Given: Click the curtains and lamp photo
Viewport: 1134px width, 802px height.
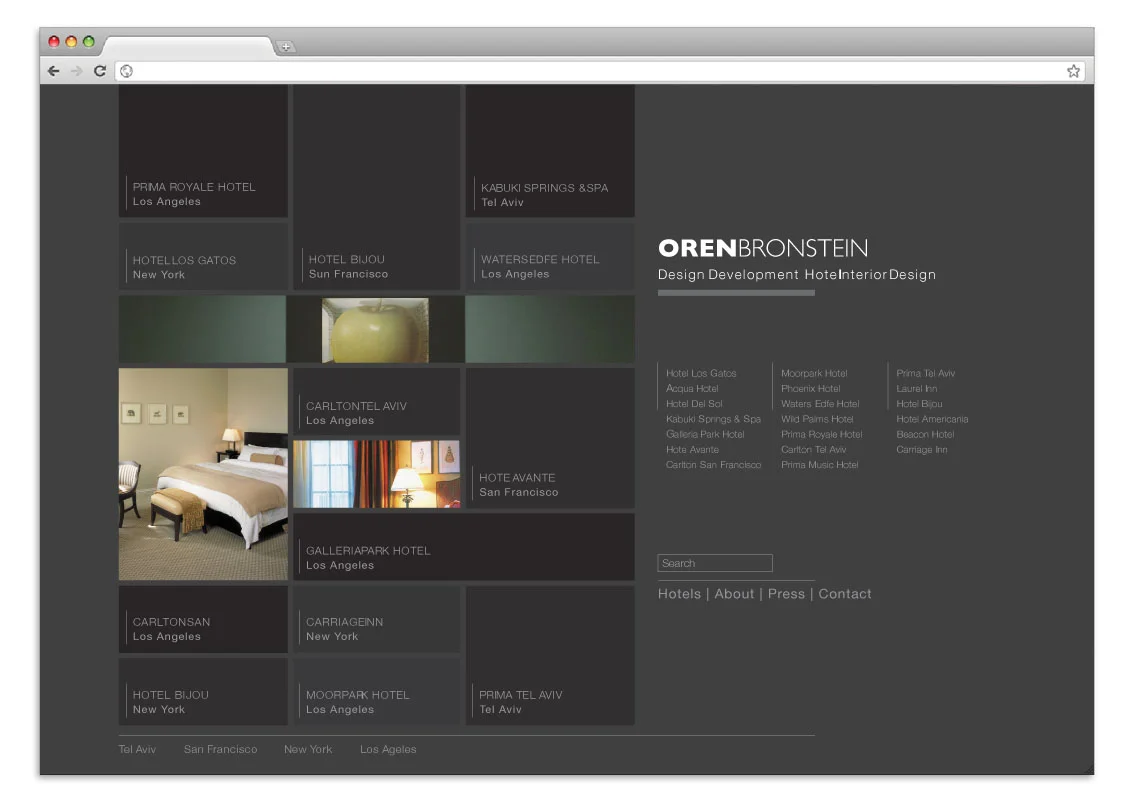Looking at the screenshot, I should click(377, 474).
